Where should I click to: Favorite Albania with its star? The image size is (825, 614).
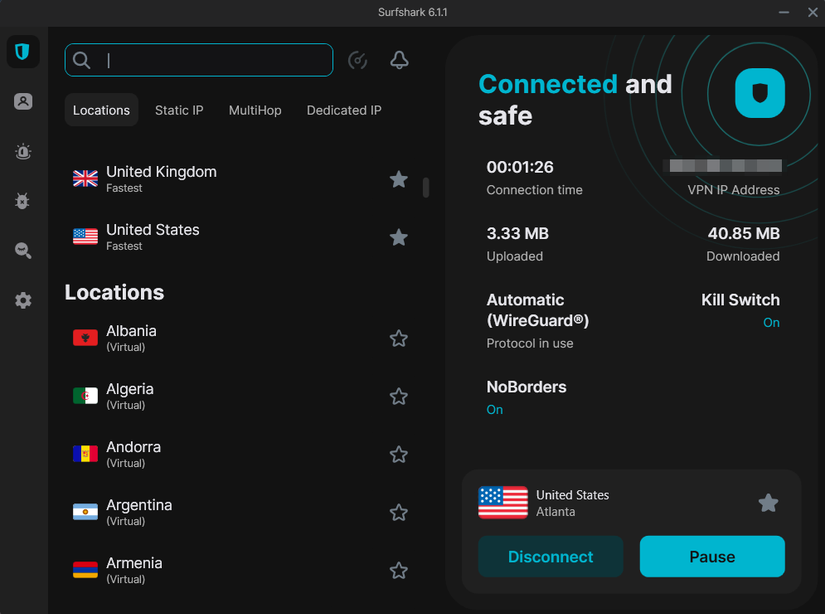click(398, 338)
